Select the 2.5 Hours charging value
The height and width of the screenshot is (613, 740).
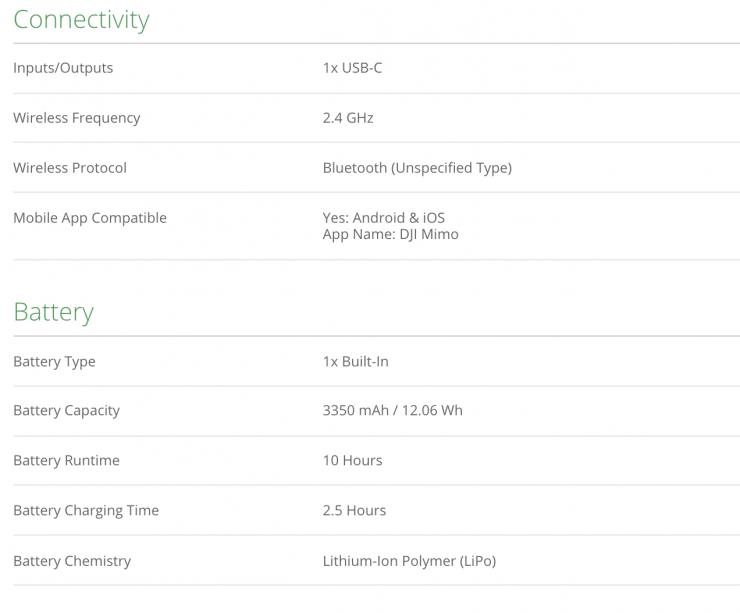354,511
